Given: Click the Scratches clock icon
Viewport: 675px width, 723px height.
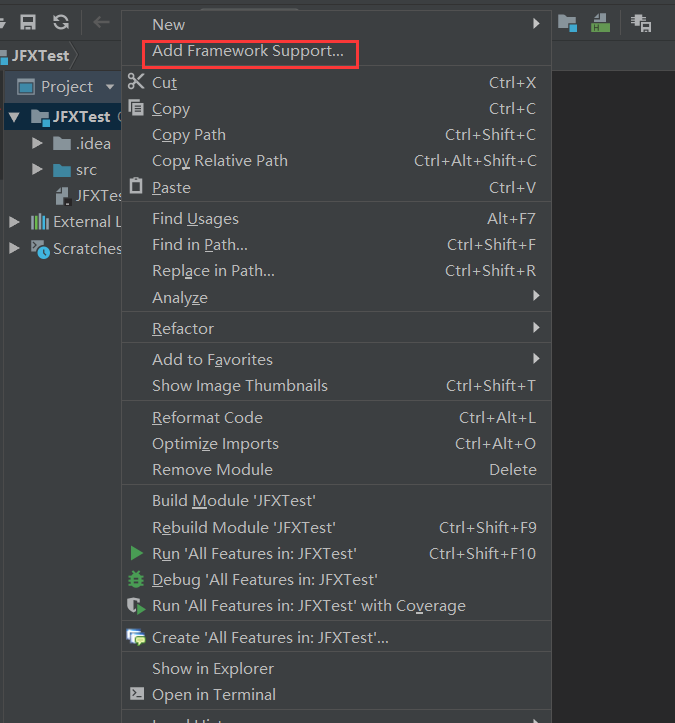Looking at the screenshot, I should point(40,249).
